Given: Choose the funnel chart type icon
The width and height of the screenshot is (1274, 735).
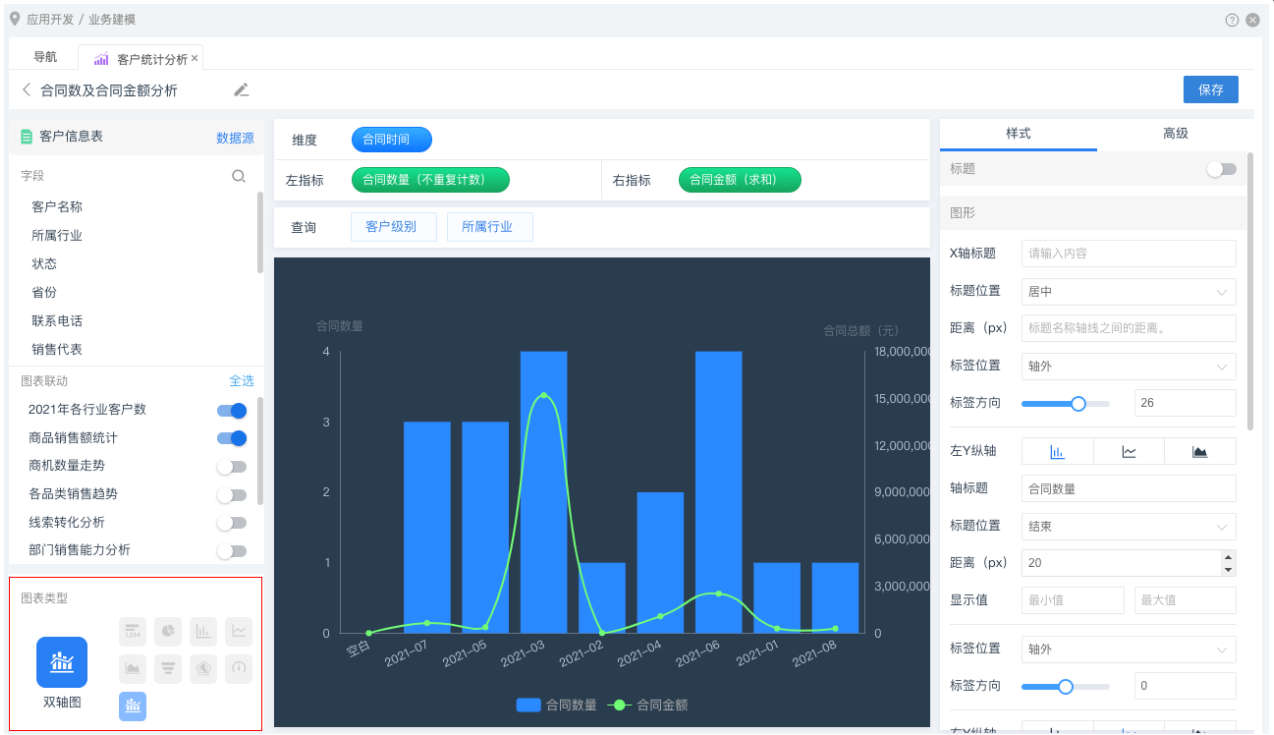Looking at the screenshot, I should click(x=168, y=668).
